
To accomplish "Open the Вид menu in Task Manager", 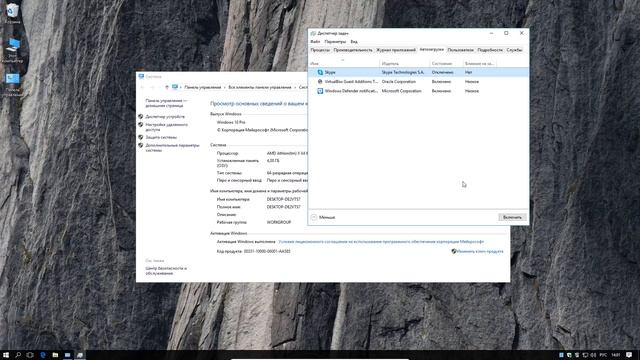I will (x=354, y=42).
